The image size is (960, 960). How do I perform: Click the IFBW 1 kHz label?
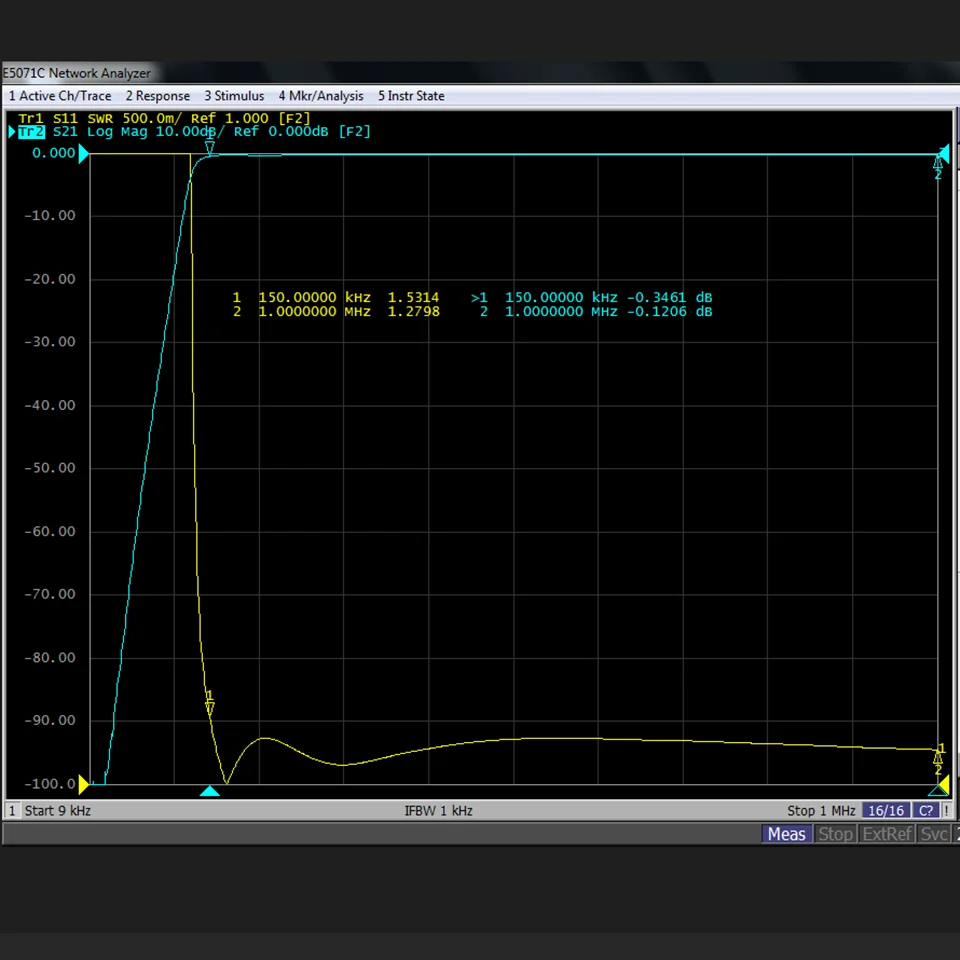[438, 811]
